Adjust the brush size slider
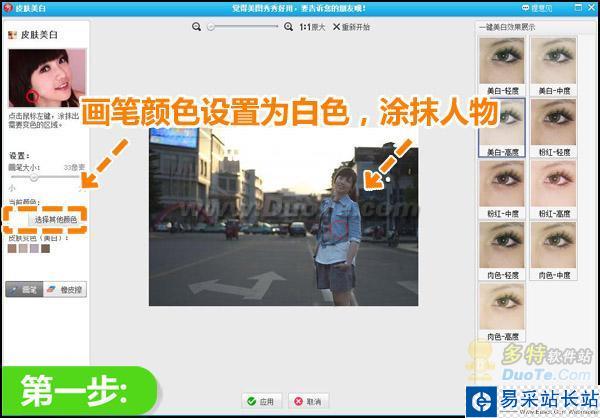 [x=34, y=177]
